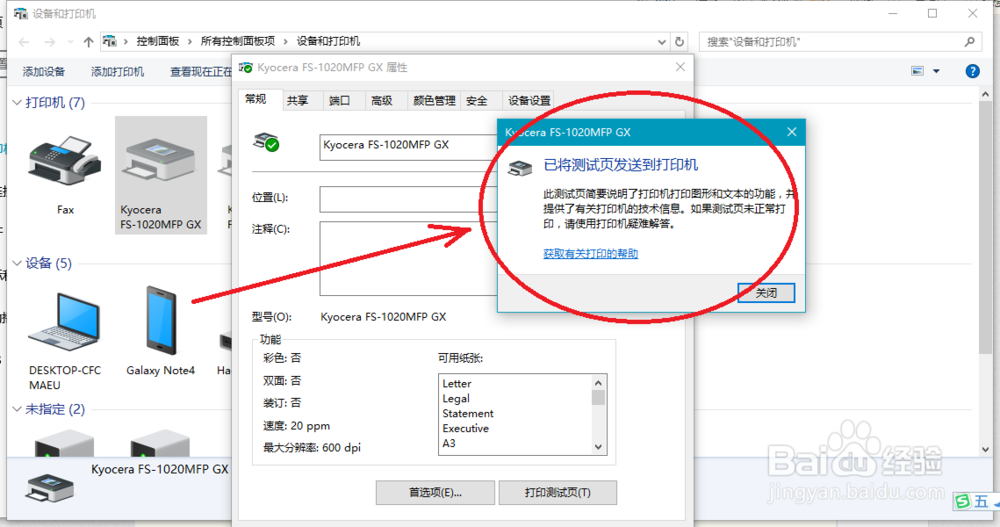Image resolution: width=1000 pixels, height=527 pixels.
Task: Open recent locations dropdown arrow
Action: pos(70,42)
